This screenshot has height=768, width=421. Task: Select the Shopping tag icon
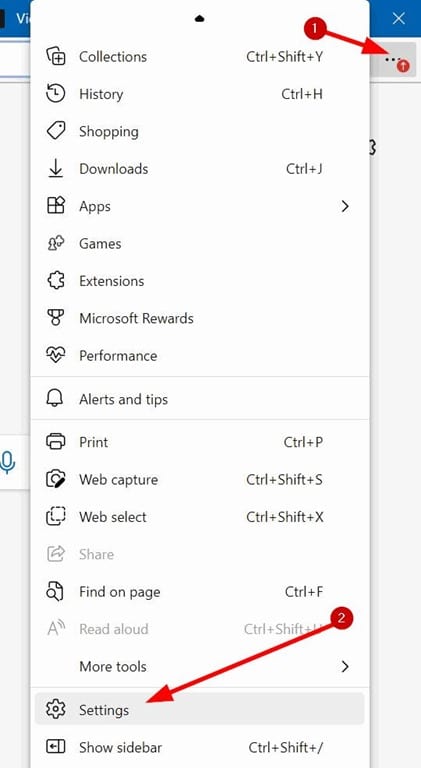click(55, 131)
